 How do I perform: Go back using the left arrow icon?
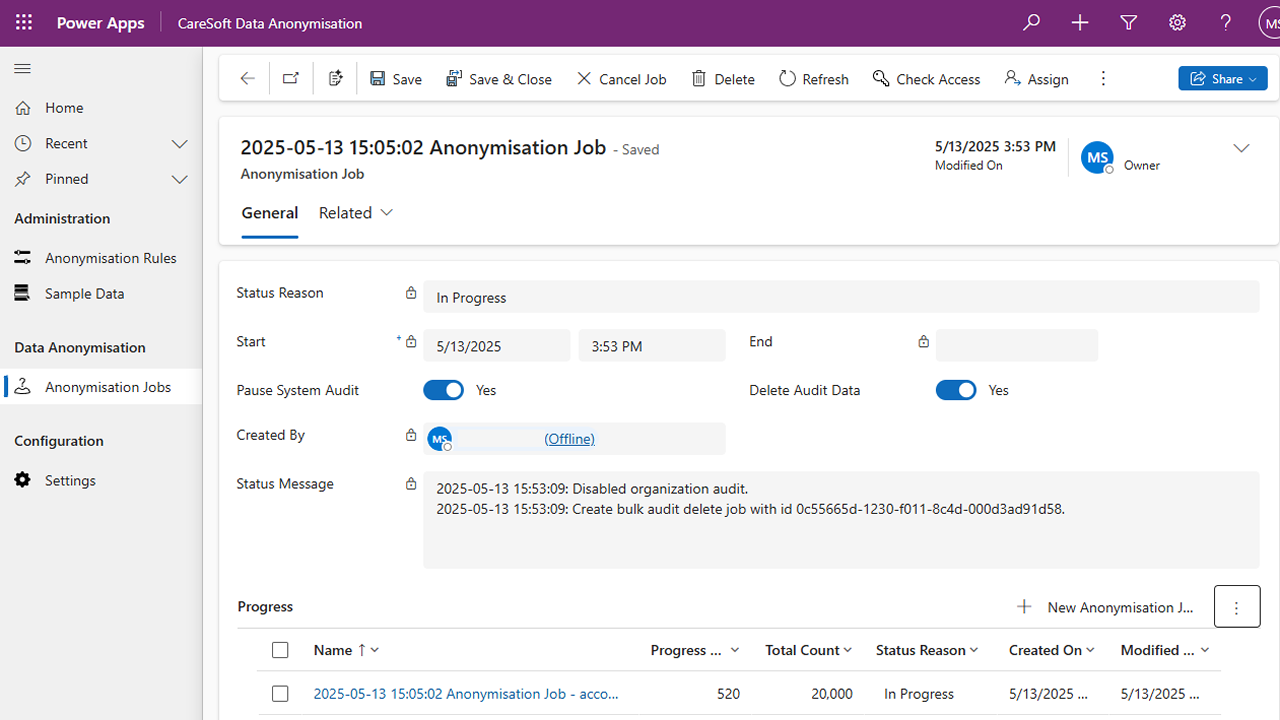point(247,79)
